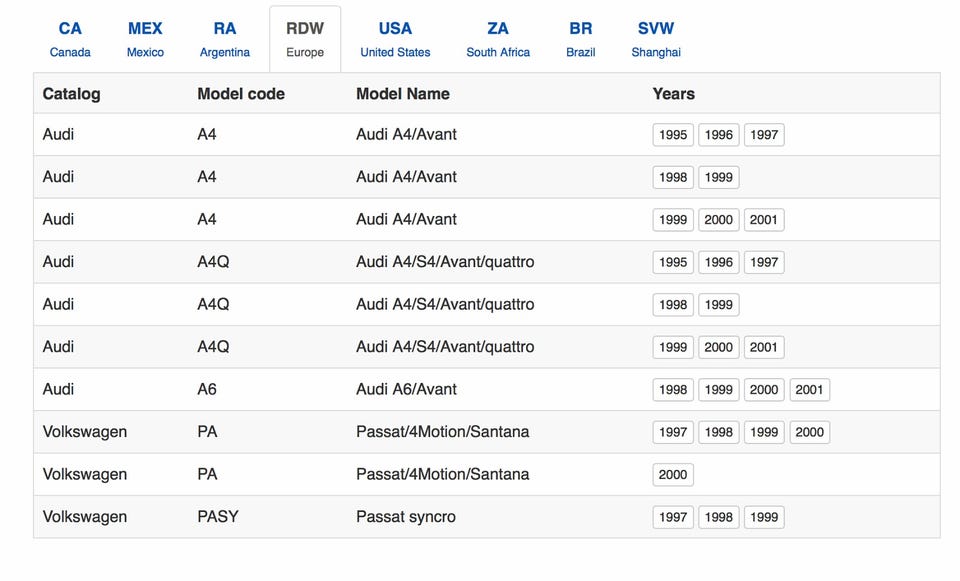Choose 1999 for Passat syncro
Viewport: 960px width, 581px height.
point(764,517)
